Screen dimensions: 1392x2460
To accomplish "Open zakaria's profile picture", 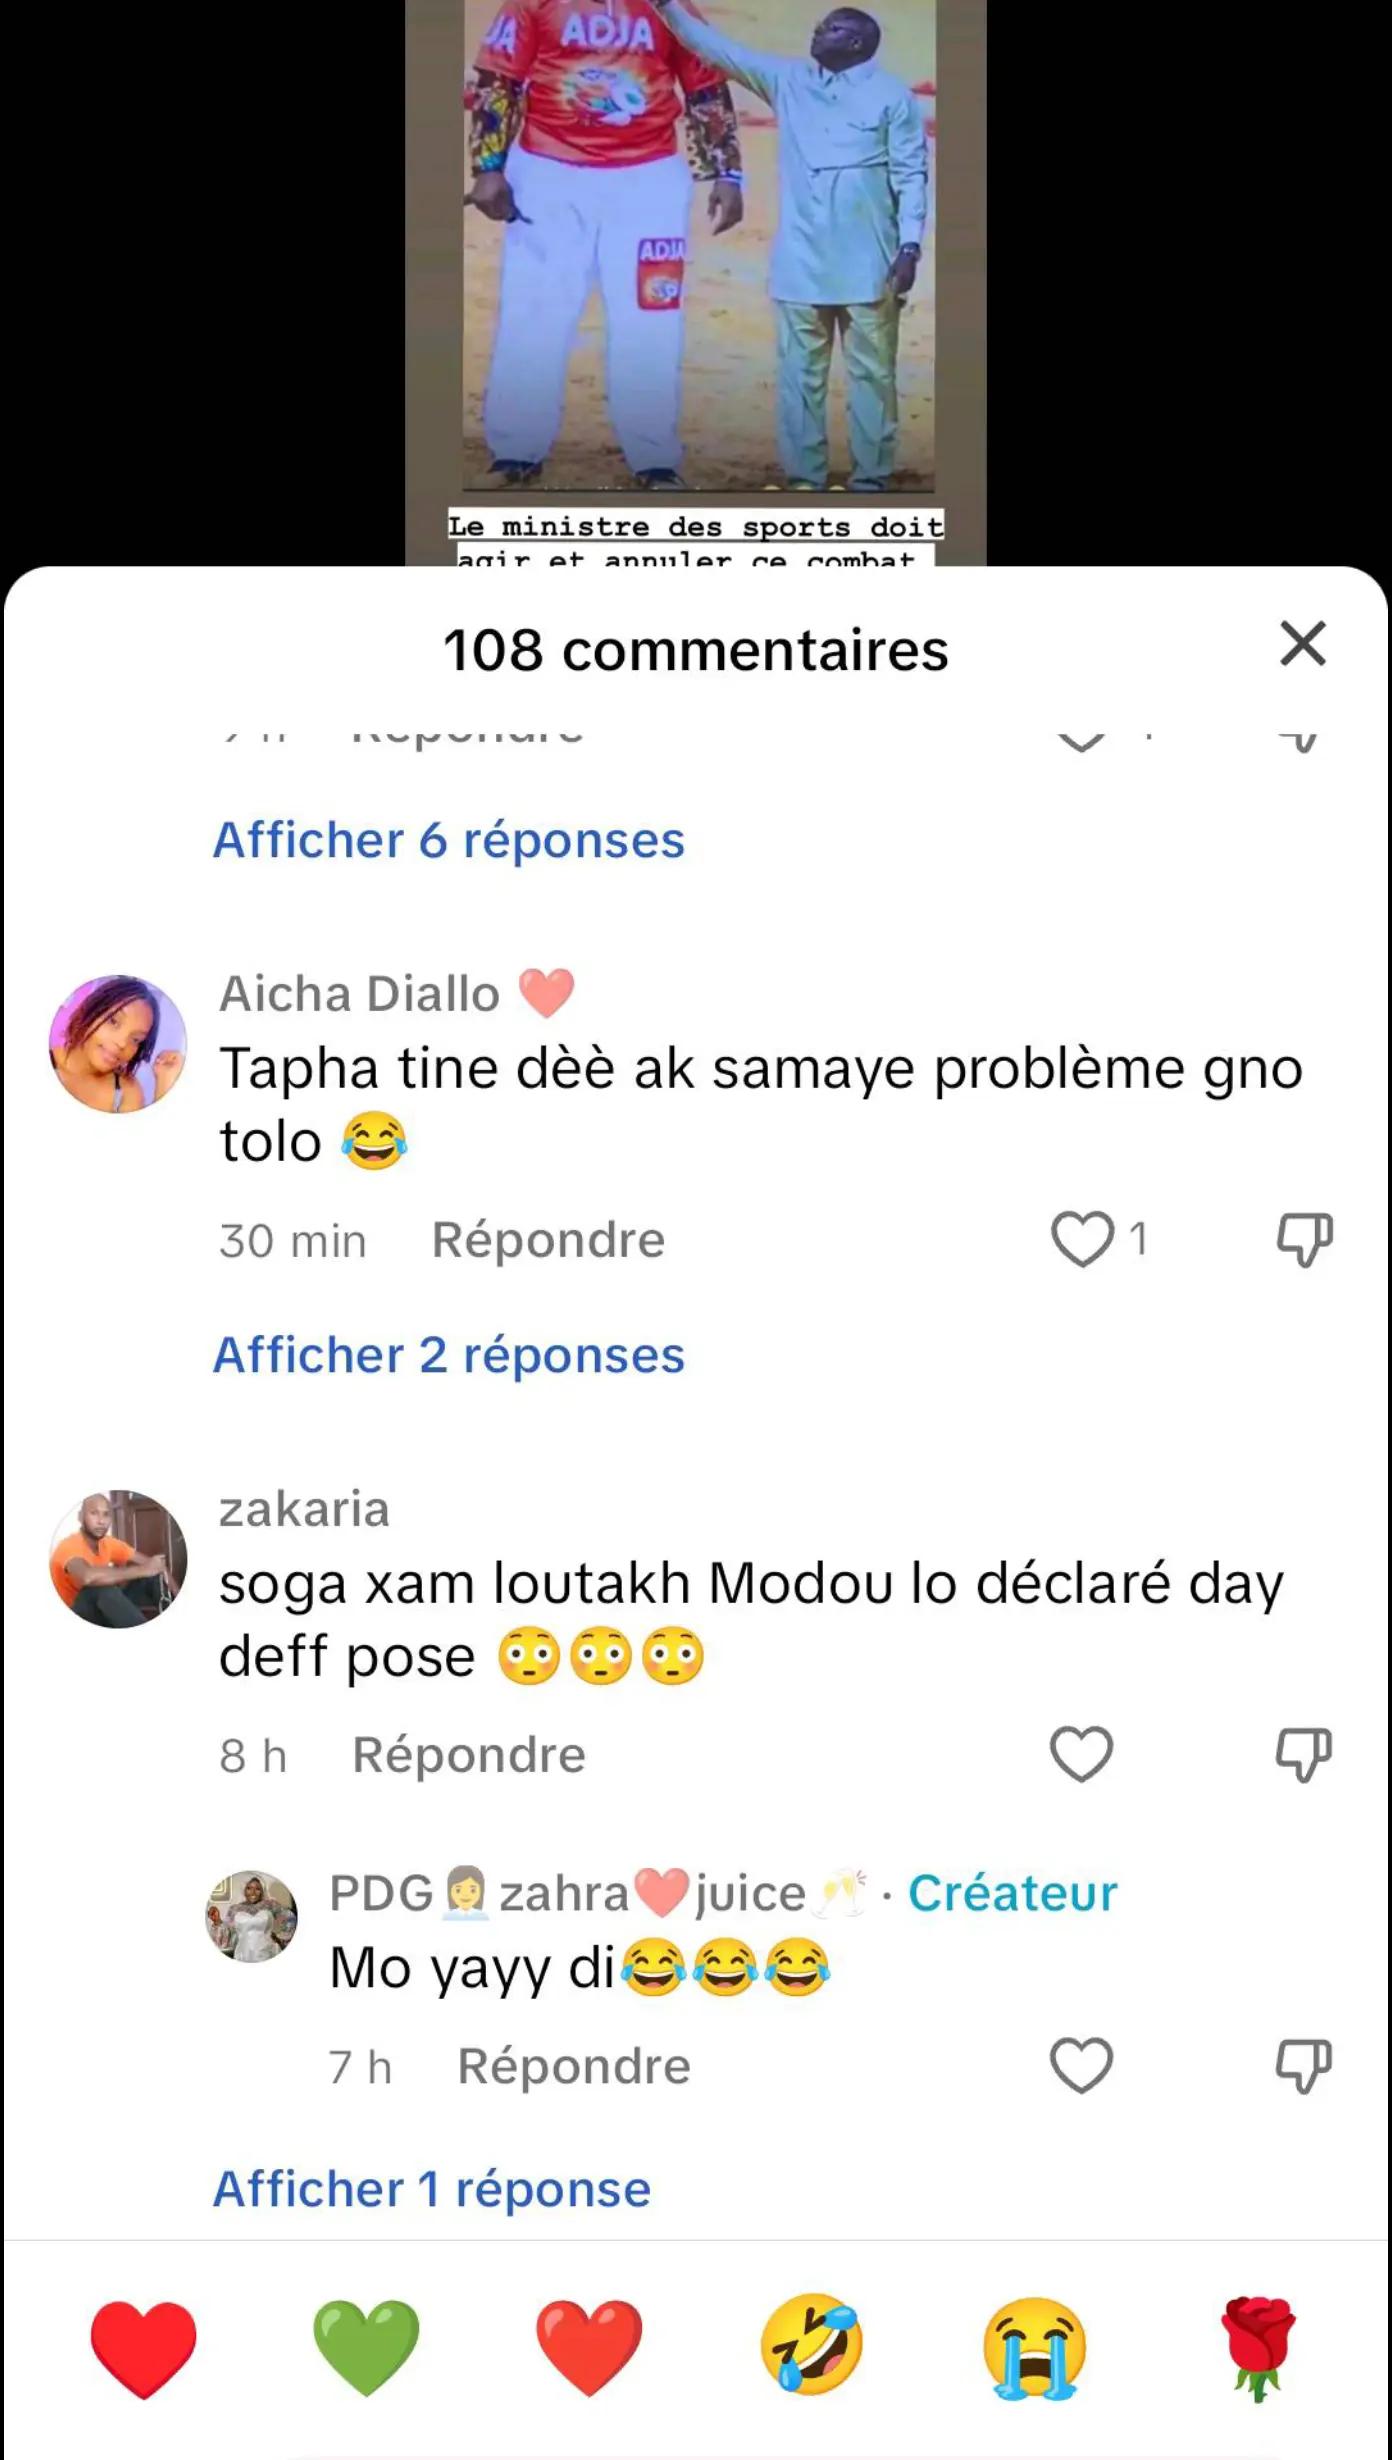I will coord(118,1559).
